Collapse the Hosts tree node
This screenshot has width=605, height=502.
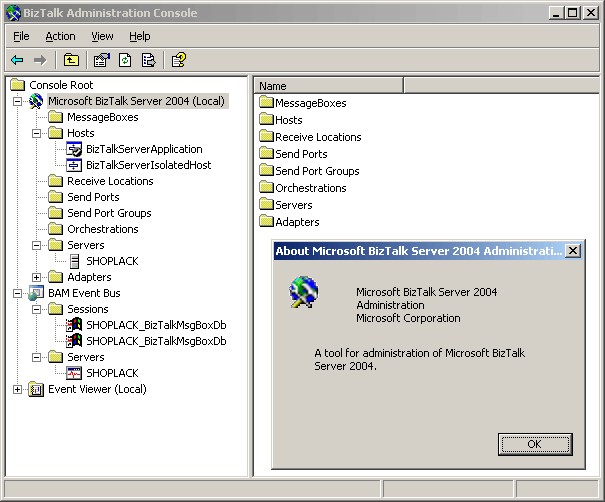click(x=36, y=134)
